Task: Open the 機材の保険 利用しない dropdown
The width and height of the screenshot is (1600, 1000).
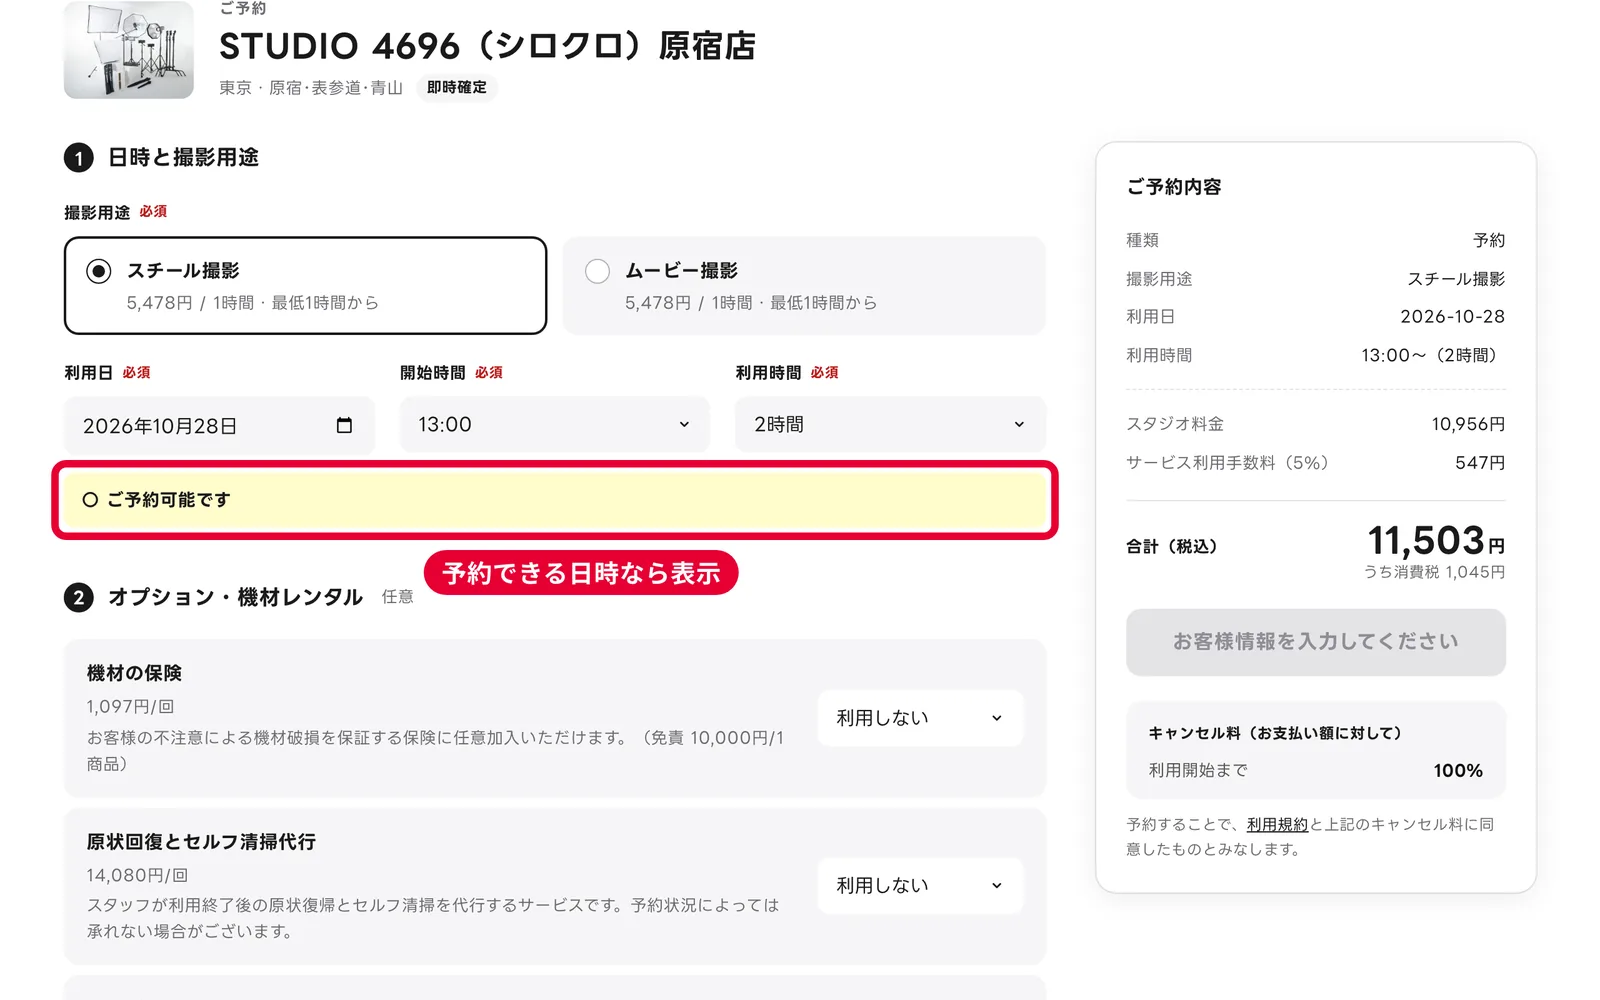Action: pyautogui.click(x=920, y=718)
